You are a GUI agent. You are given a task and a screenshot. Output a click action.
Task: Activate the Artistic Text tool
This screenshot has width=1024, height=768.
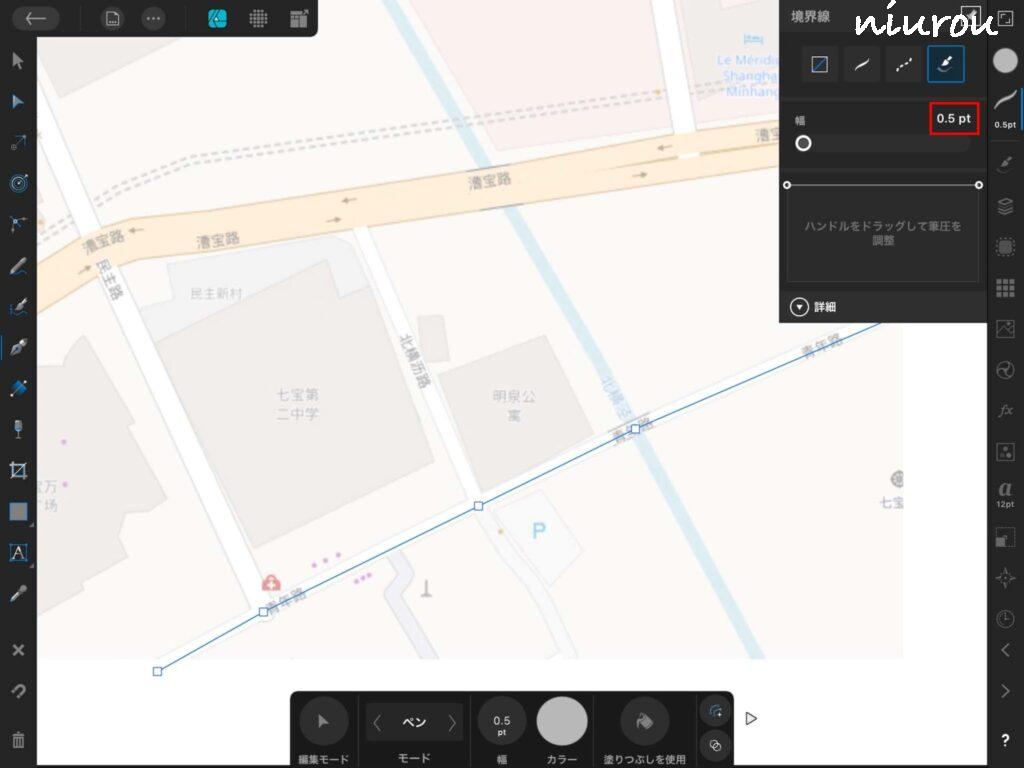[x=18, y=552]
